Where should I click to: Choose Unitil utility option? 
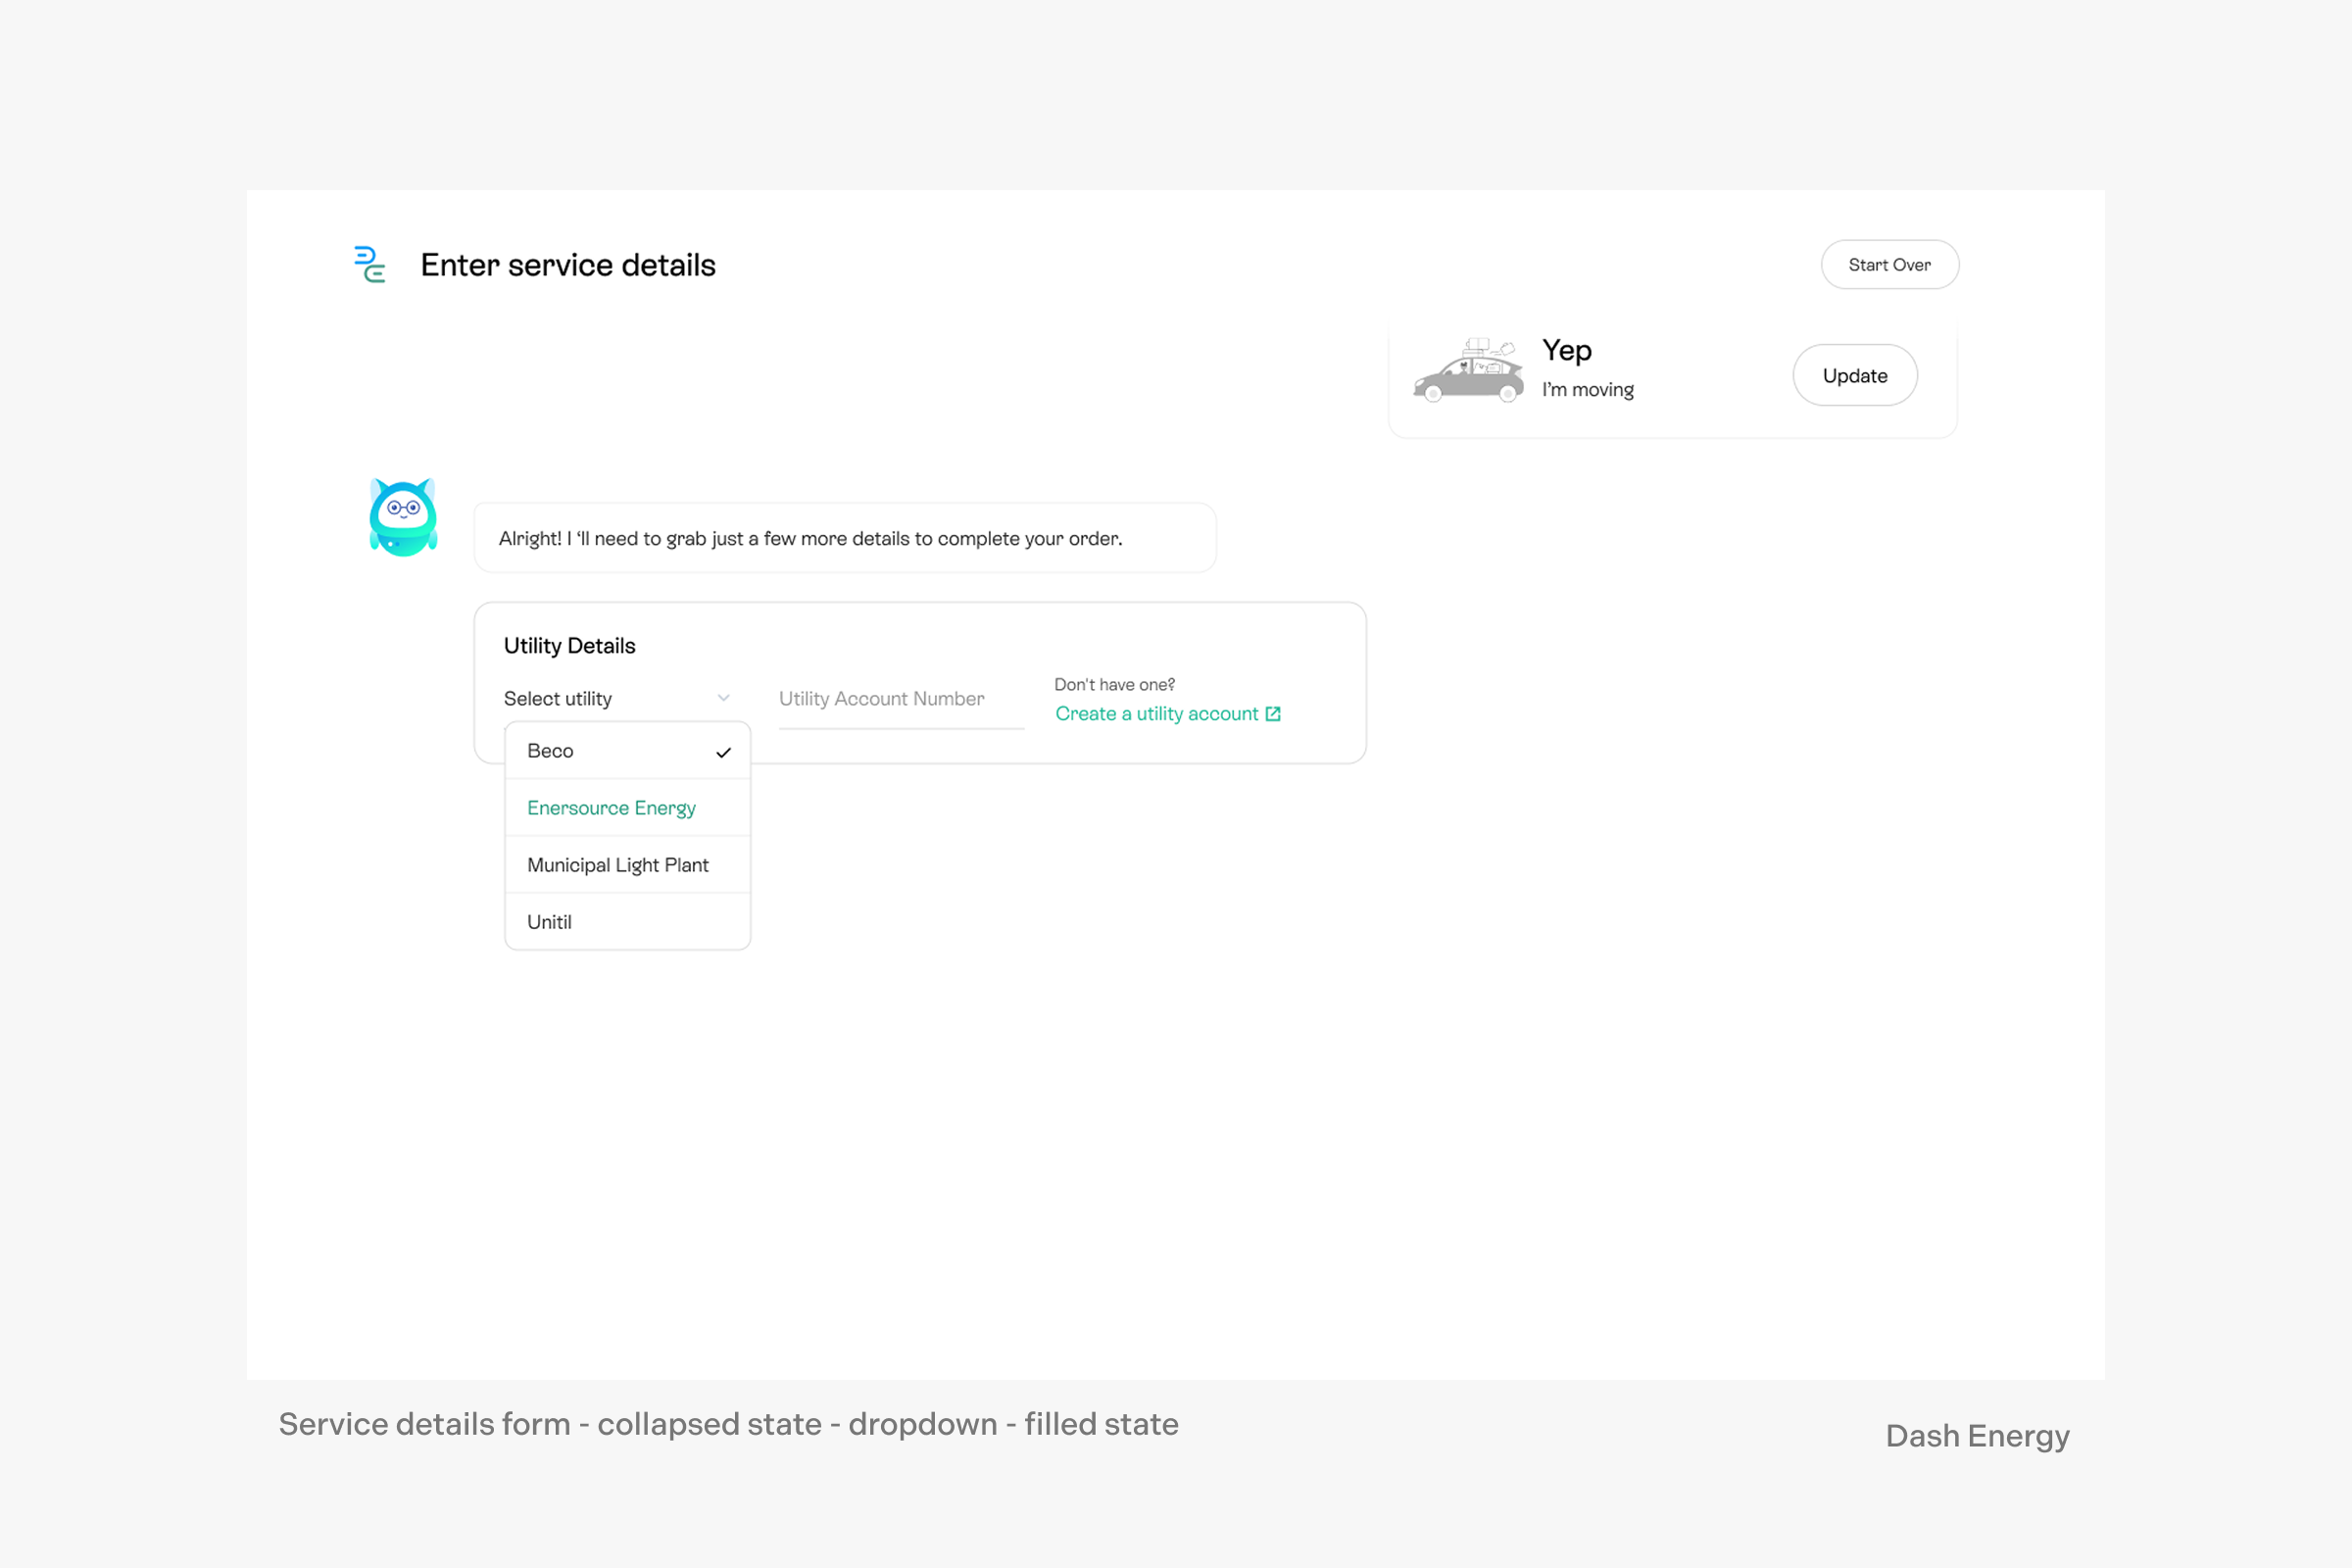pos(549,922)
